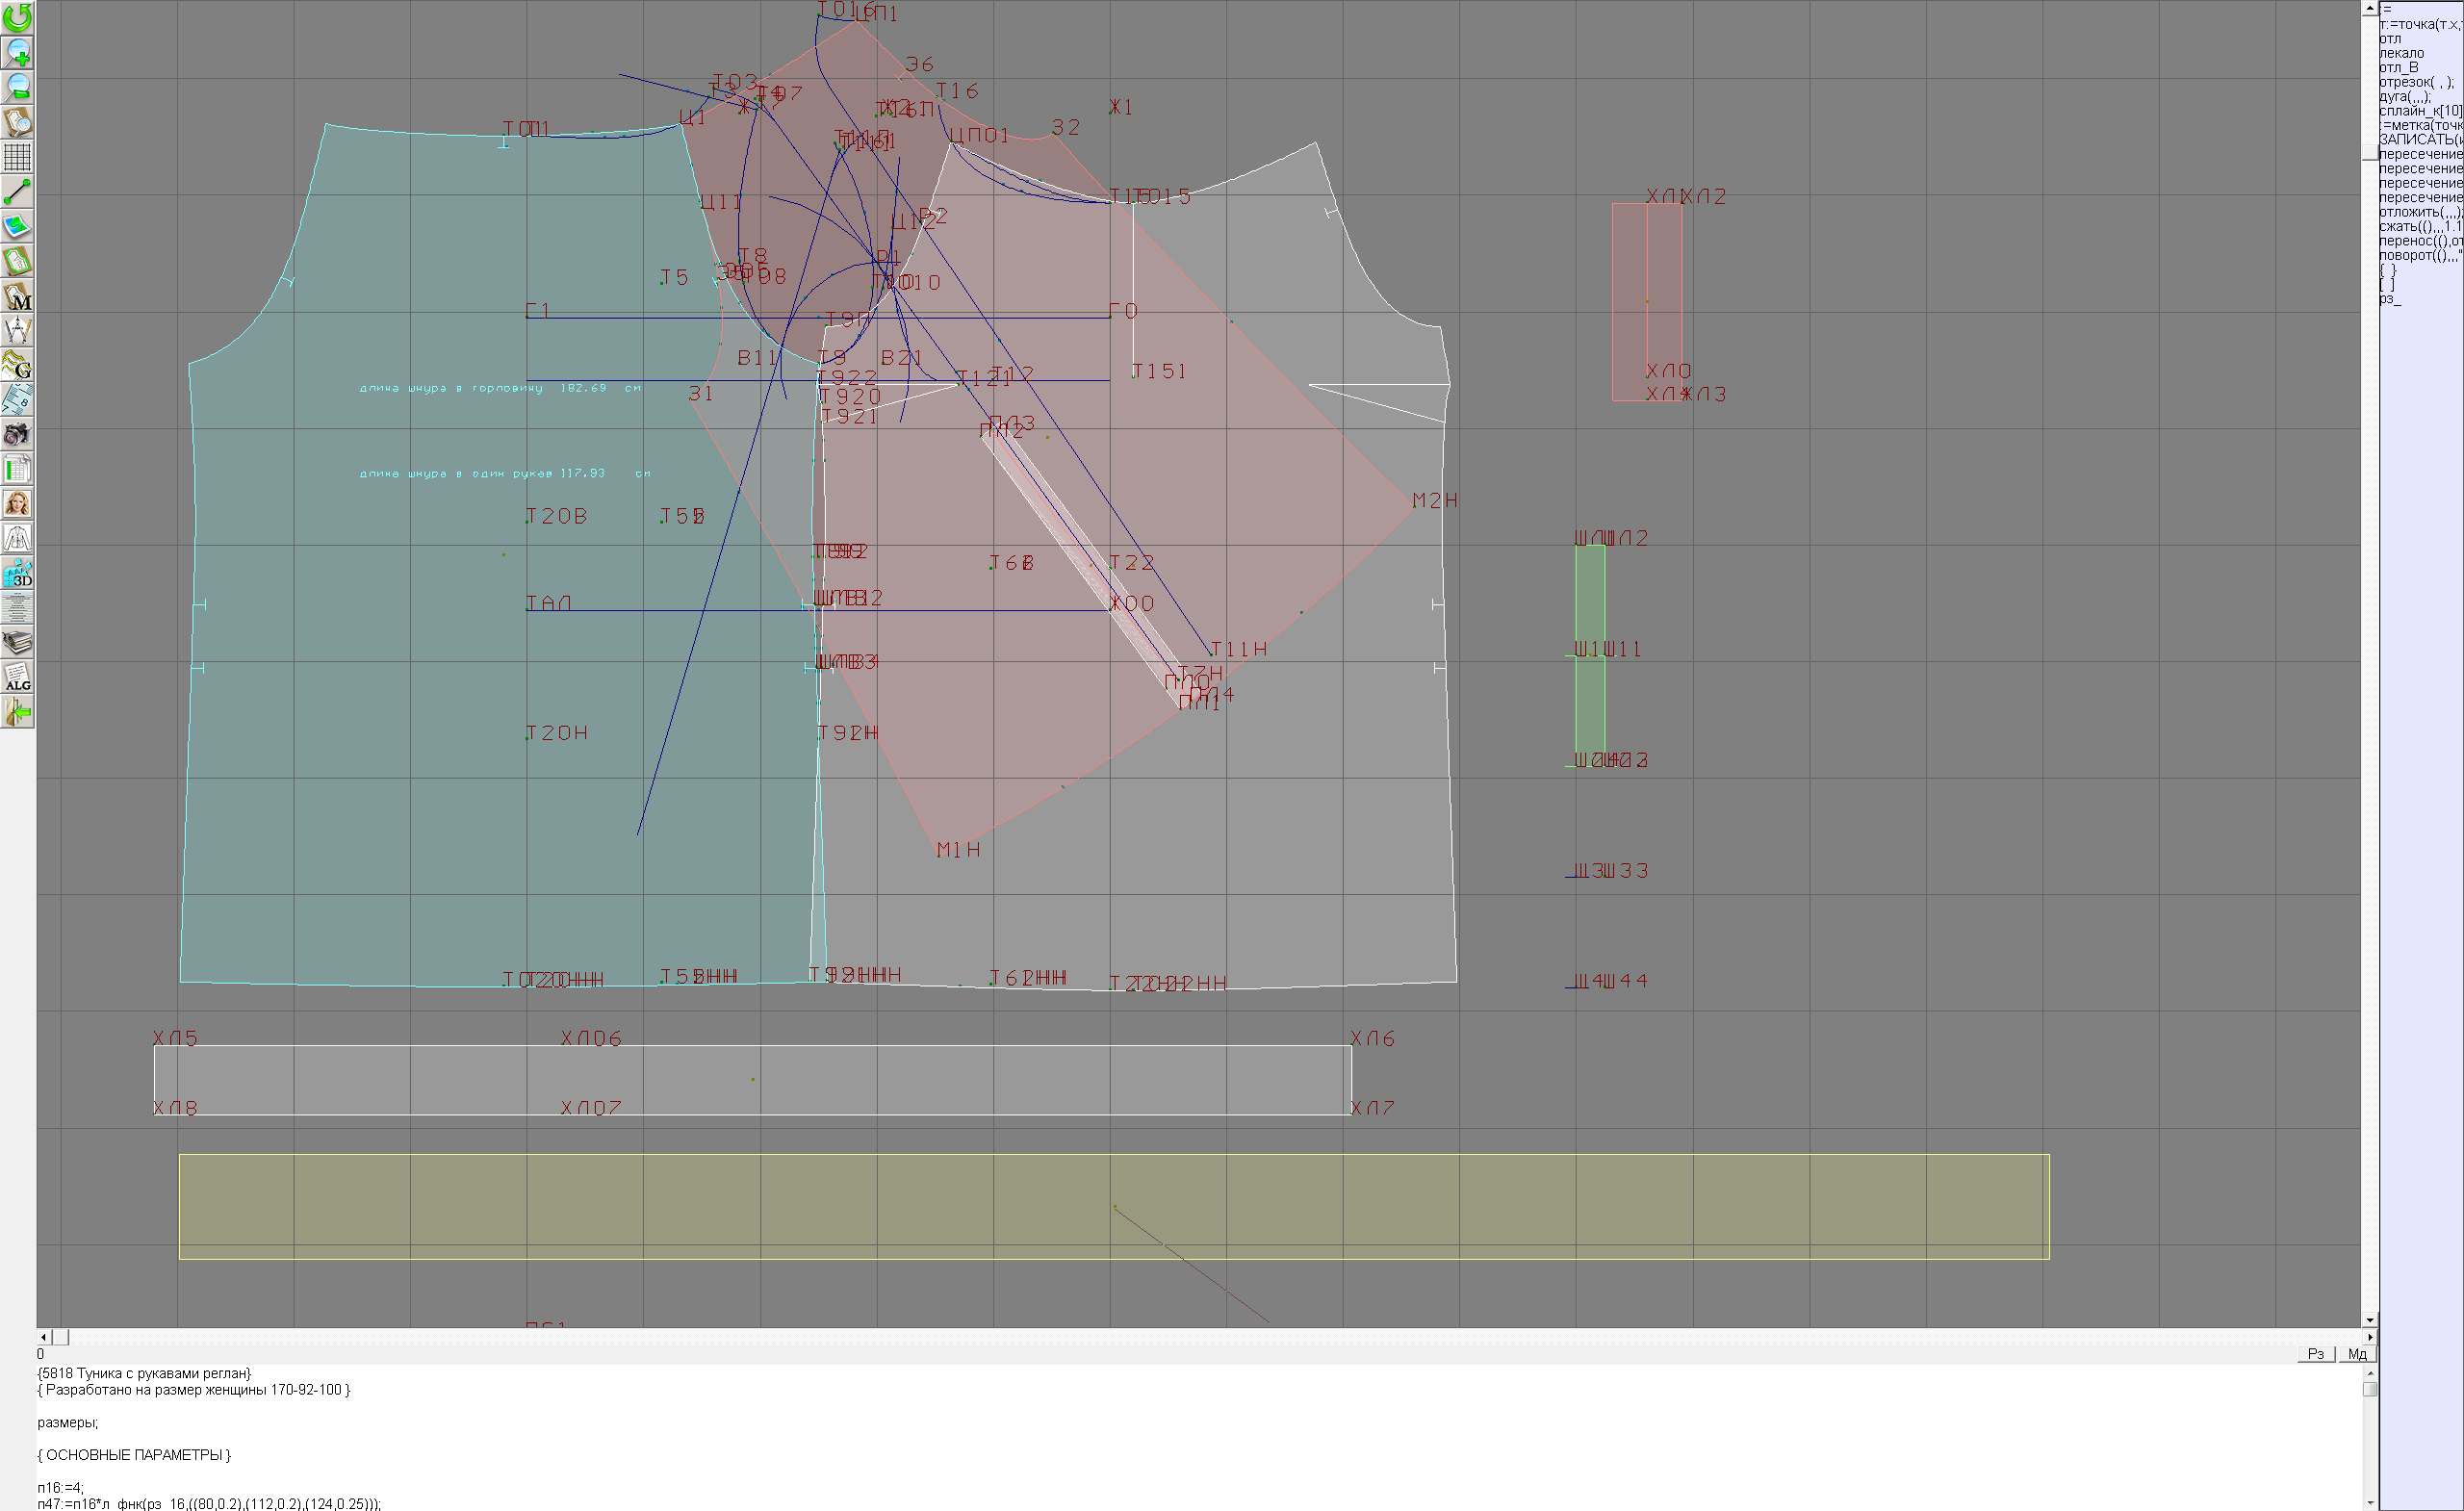Click the green refresh arrow icon
Screen dimensions: 2464x1511
17,17
